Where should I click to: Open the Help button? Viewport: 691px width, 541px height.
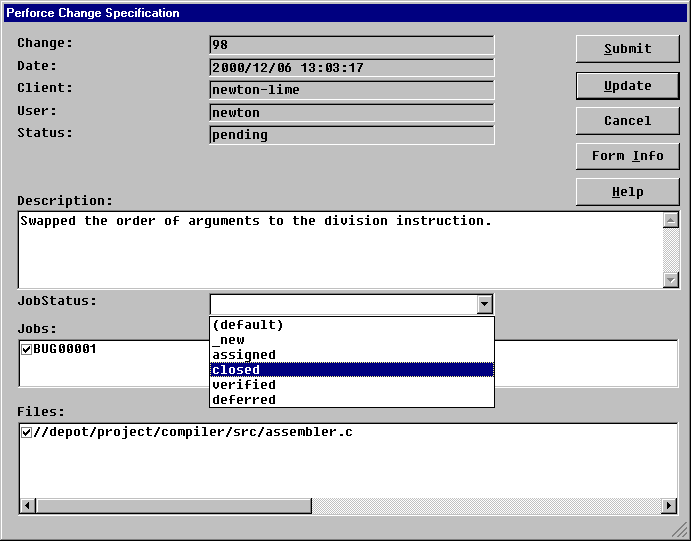click(x=627, y=192)
